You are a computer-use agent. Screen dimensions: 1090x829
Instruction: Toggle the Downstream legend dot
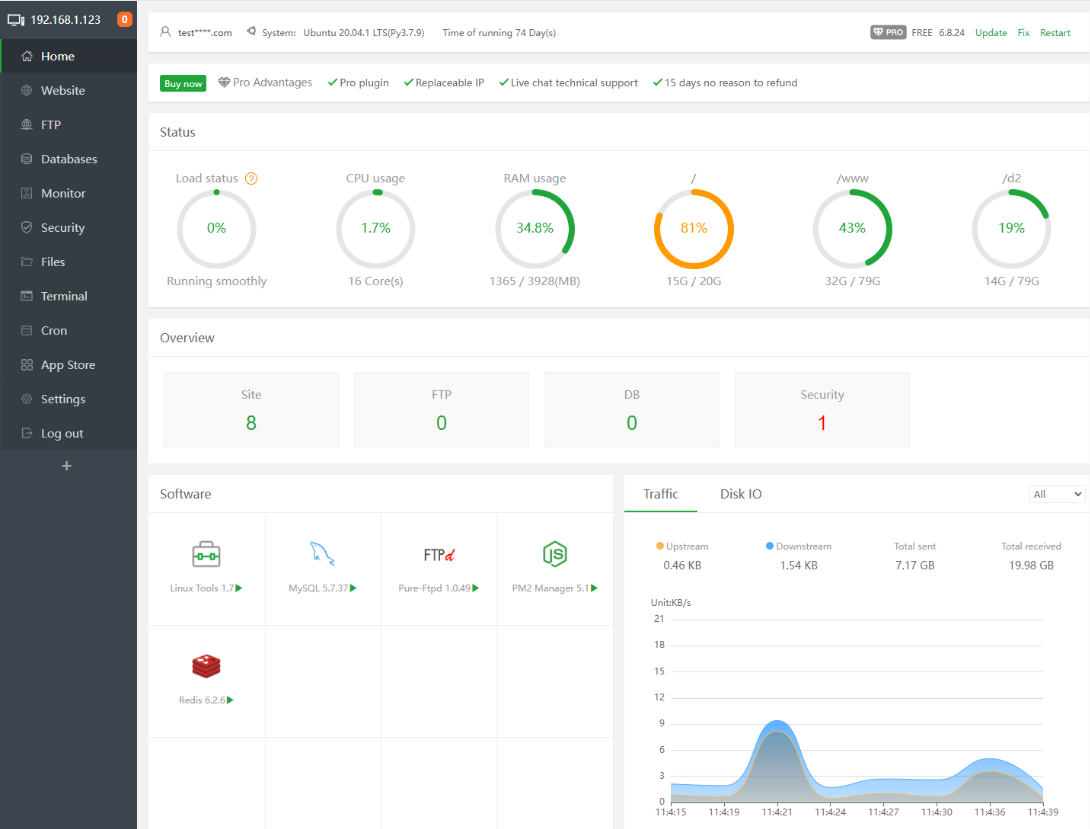[x=770, y=546]
